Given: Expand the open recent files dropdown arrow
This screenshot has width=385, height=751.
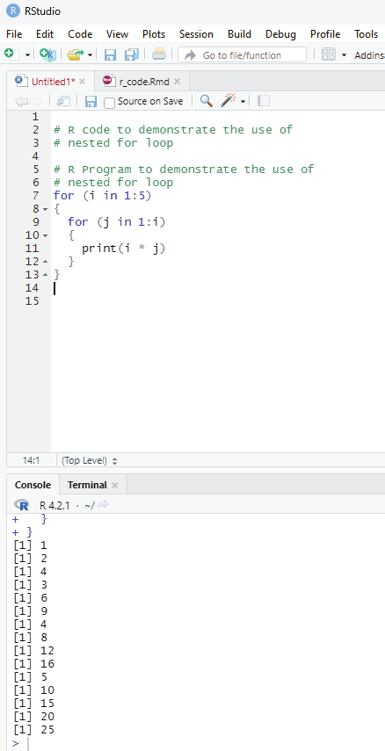Looking at the screenshot, I should (x=90, y=55).
